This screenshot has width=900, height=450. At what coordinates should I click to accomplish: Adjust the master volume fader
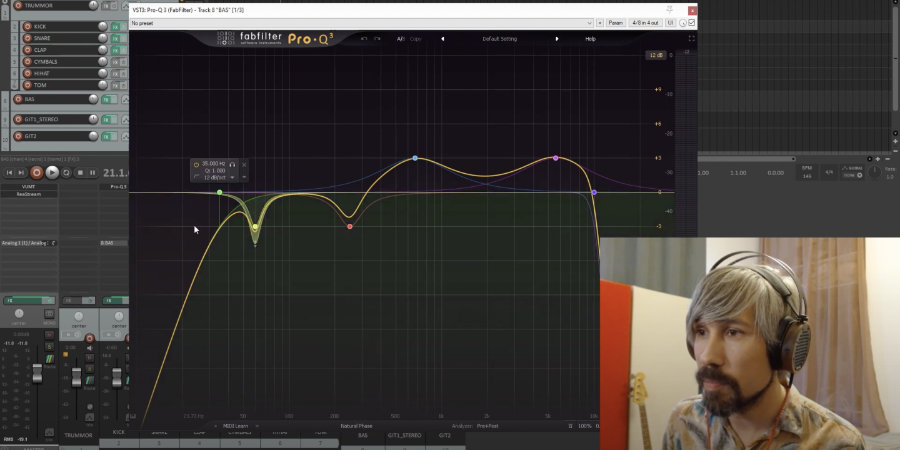click(x=37, y=374)
